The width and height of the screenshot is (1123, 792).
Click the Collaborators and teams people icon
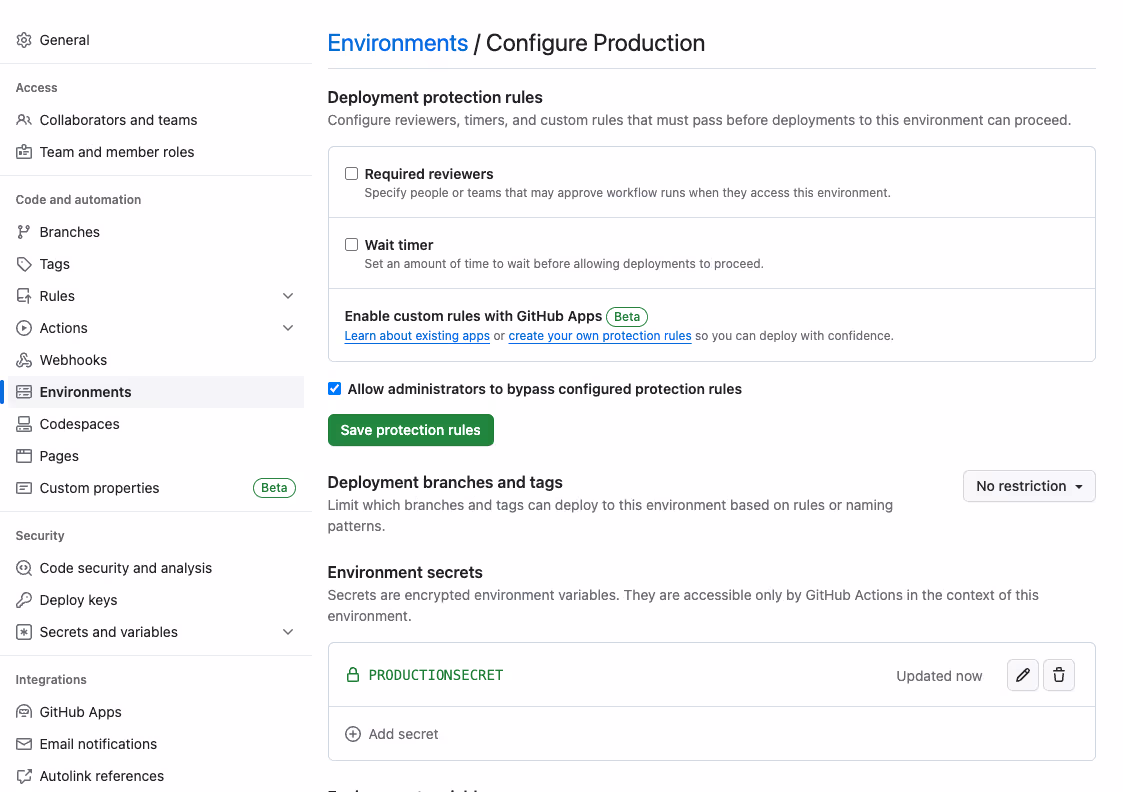[x=24, y=120]
